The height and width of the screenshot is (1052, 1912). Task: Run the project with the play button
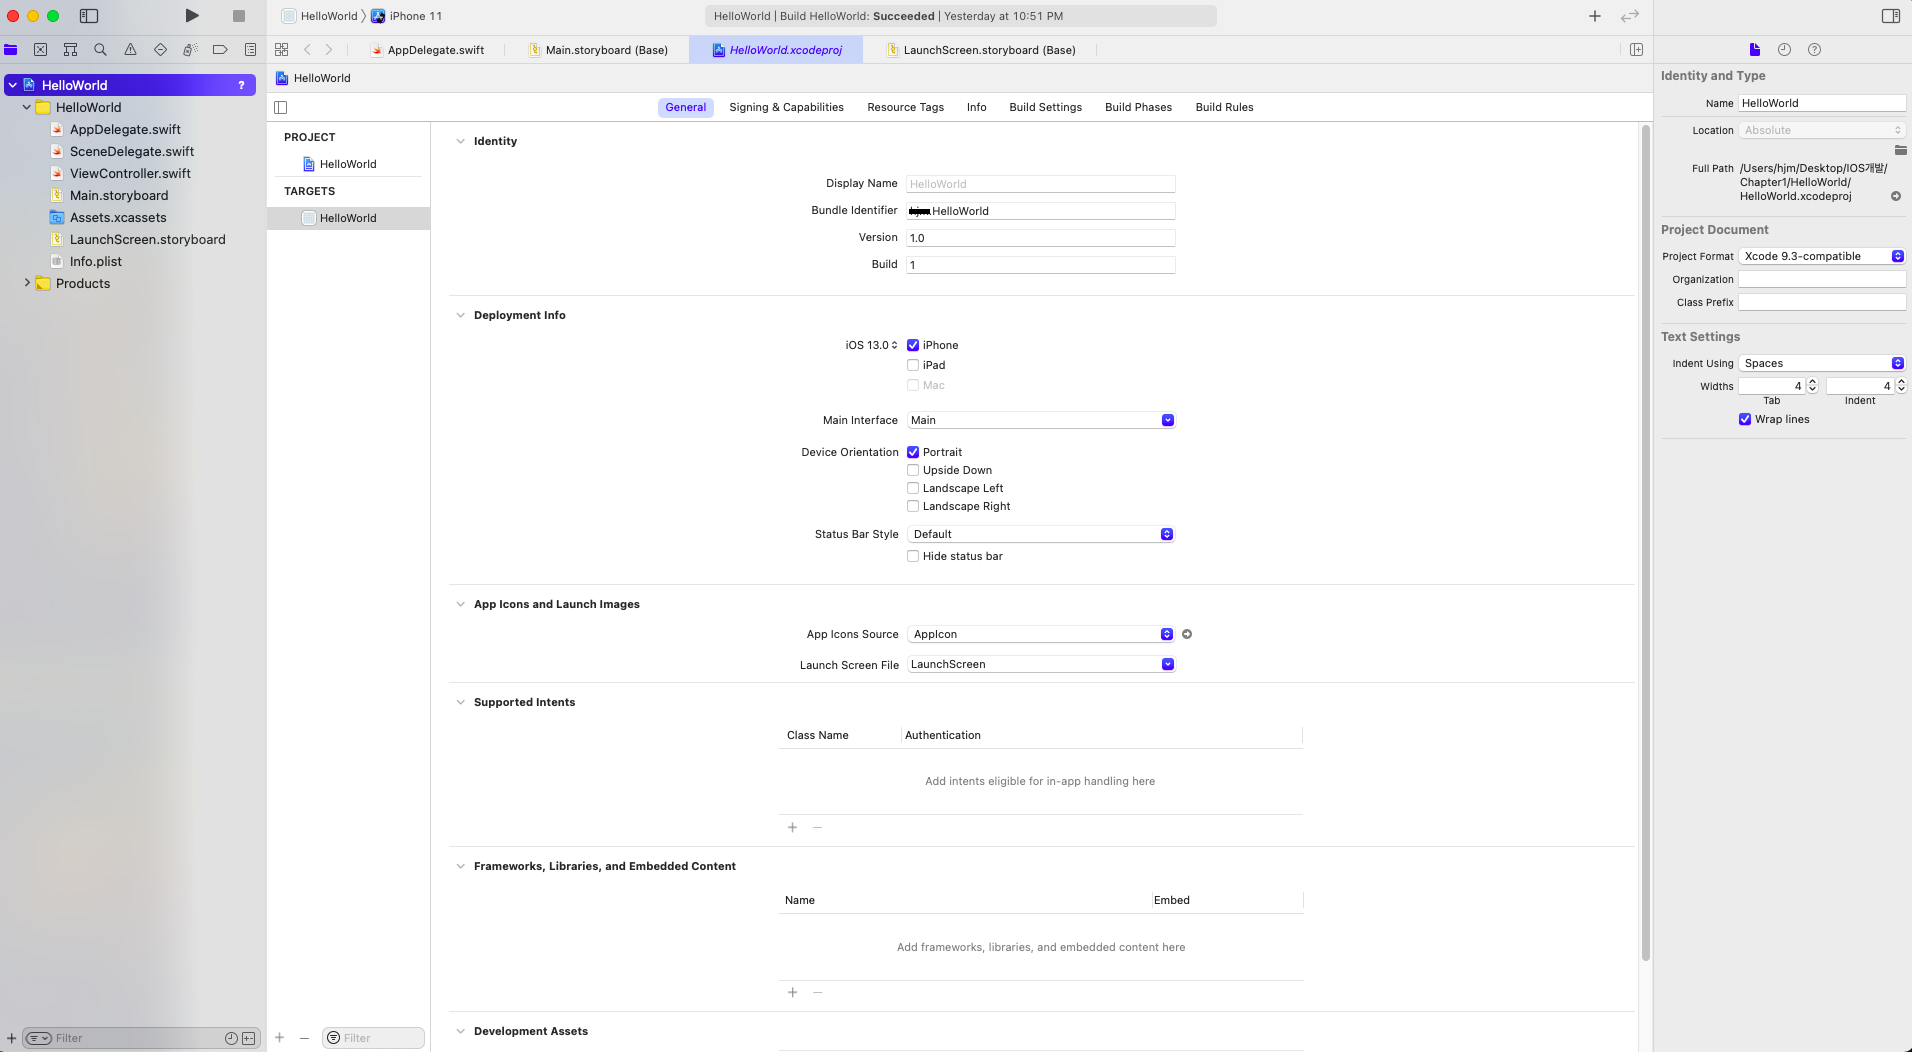[192, 16]
